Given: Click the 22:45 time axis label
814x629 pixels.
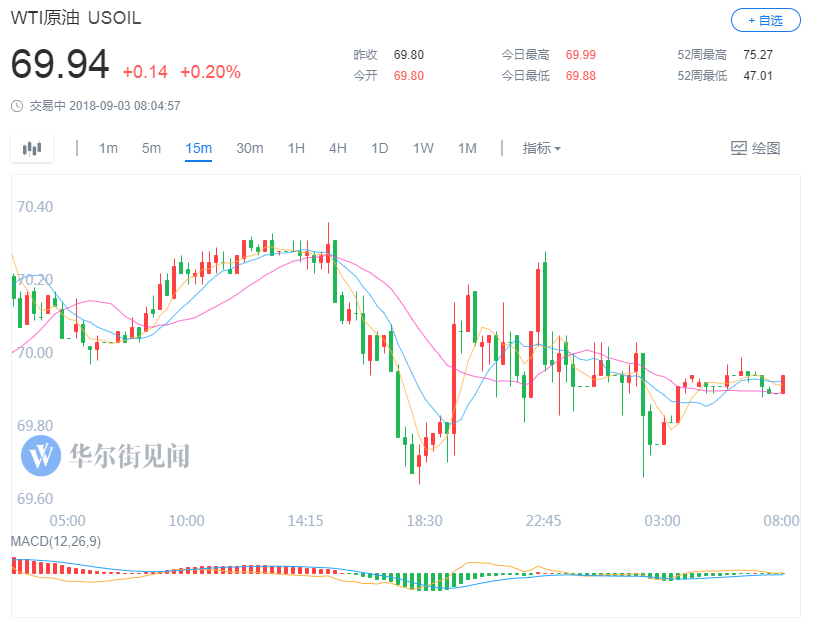Looking at the screenshot, I should (543, 521).
